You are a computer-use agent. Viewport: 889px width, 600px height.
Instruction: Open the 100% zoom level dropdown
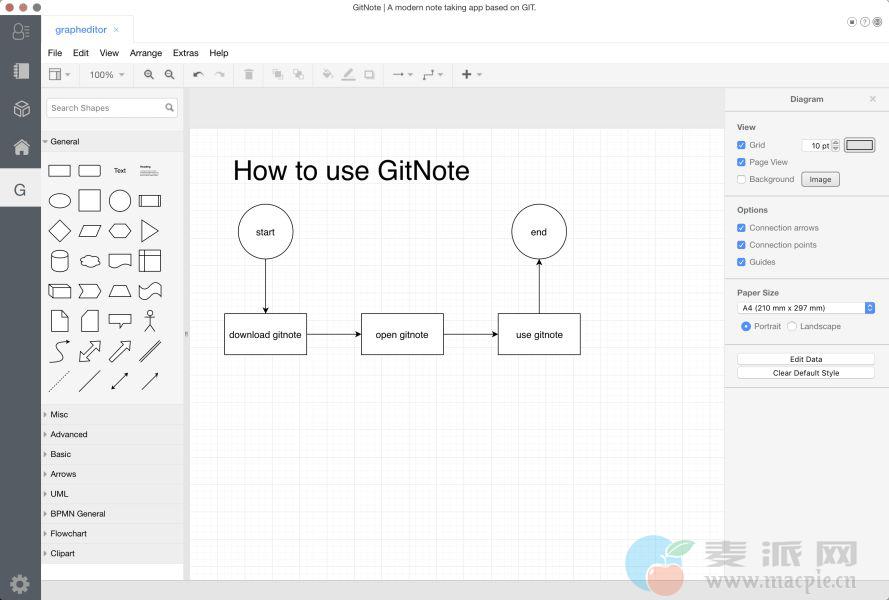[x=107, y=75]
